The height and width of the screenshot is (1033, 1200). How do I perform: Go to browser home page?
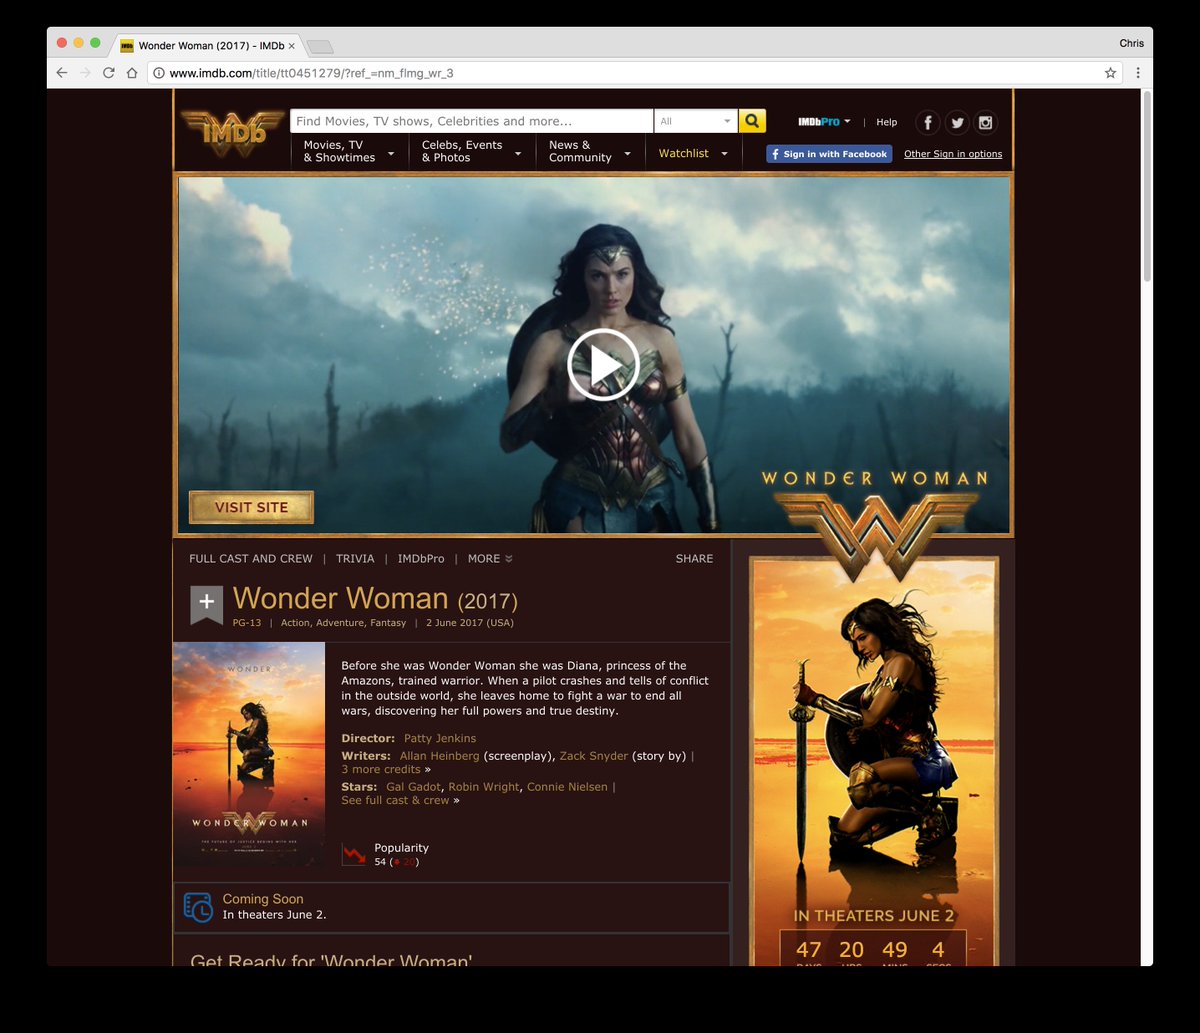click(131, 73)
